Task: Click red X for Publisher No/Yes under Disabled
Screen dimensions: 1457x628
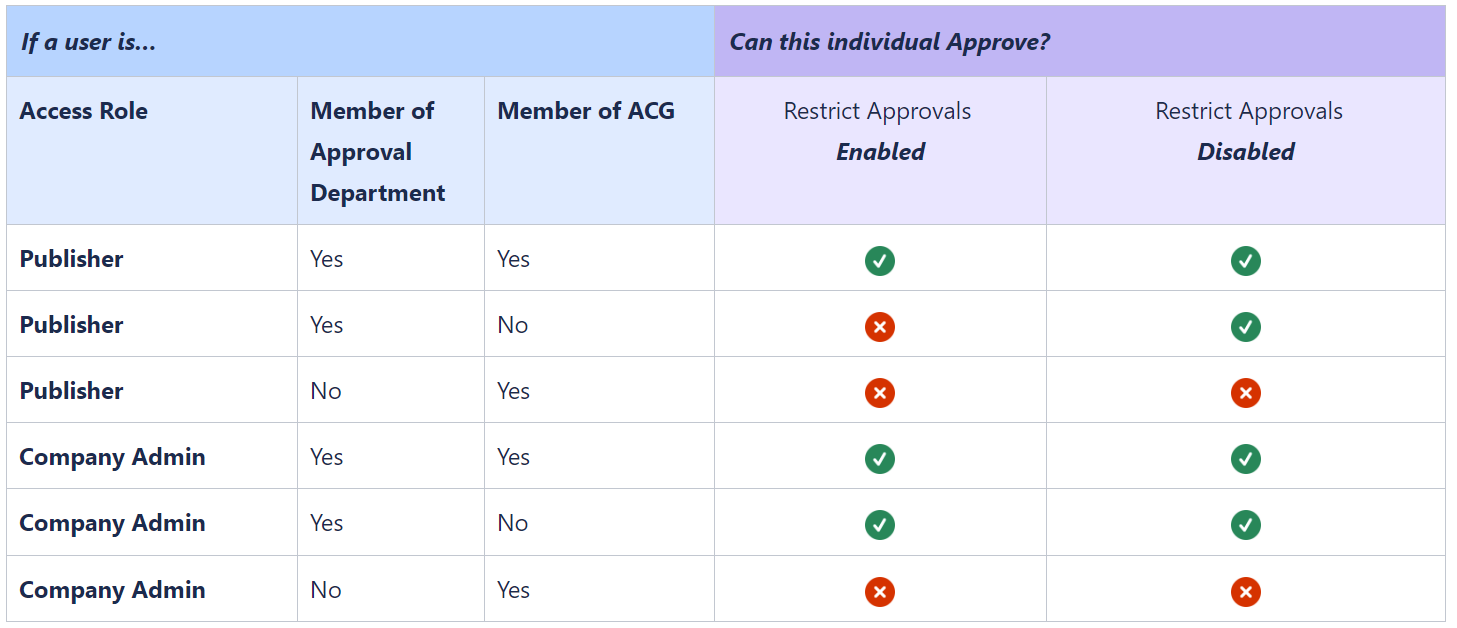Action: (x=1246, y=393)
